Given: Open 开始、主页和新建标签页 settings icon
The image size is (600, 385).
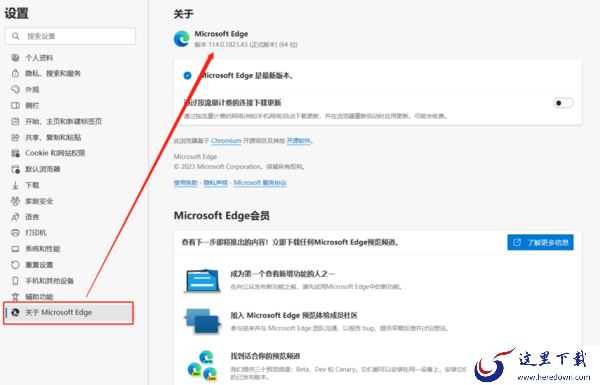Looking at the screenshot, I should click(15, 121).
